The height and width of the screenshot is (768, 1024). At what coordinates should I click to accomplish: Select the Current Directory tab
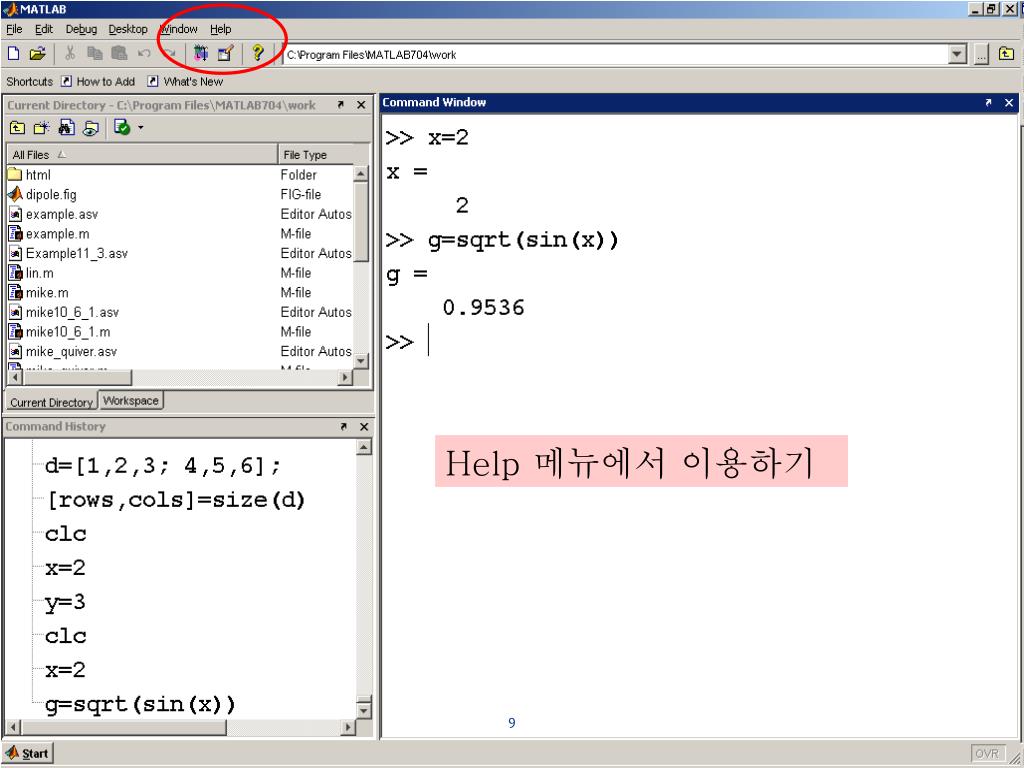52,402
